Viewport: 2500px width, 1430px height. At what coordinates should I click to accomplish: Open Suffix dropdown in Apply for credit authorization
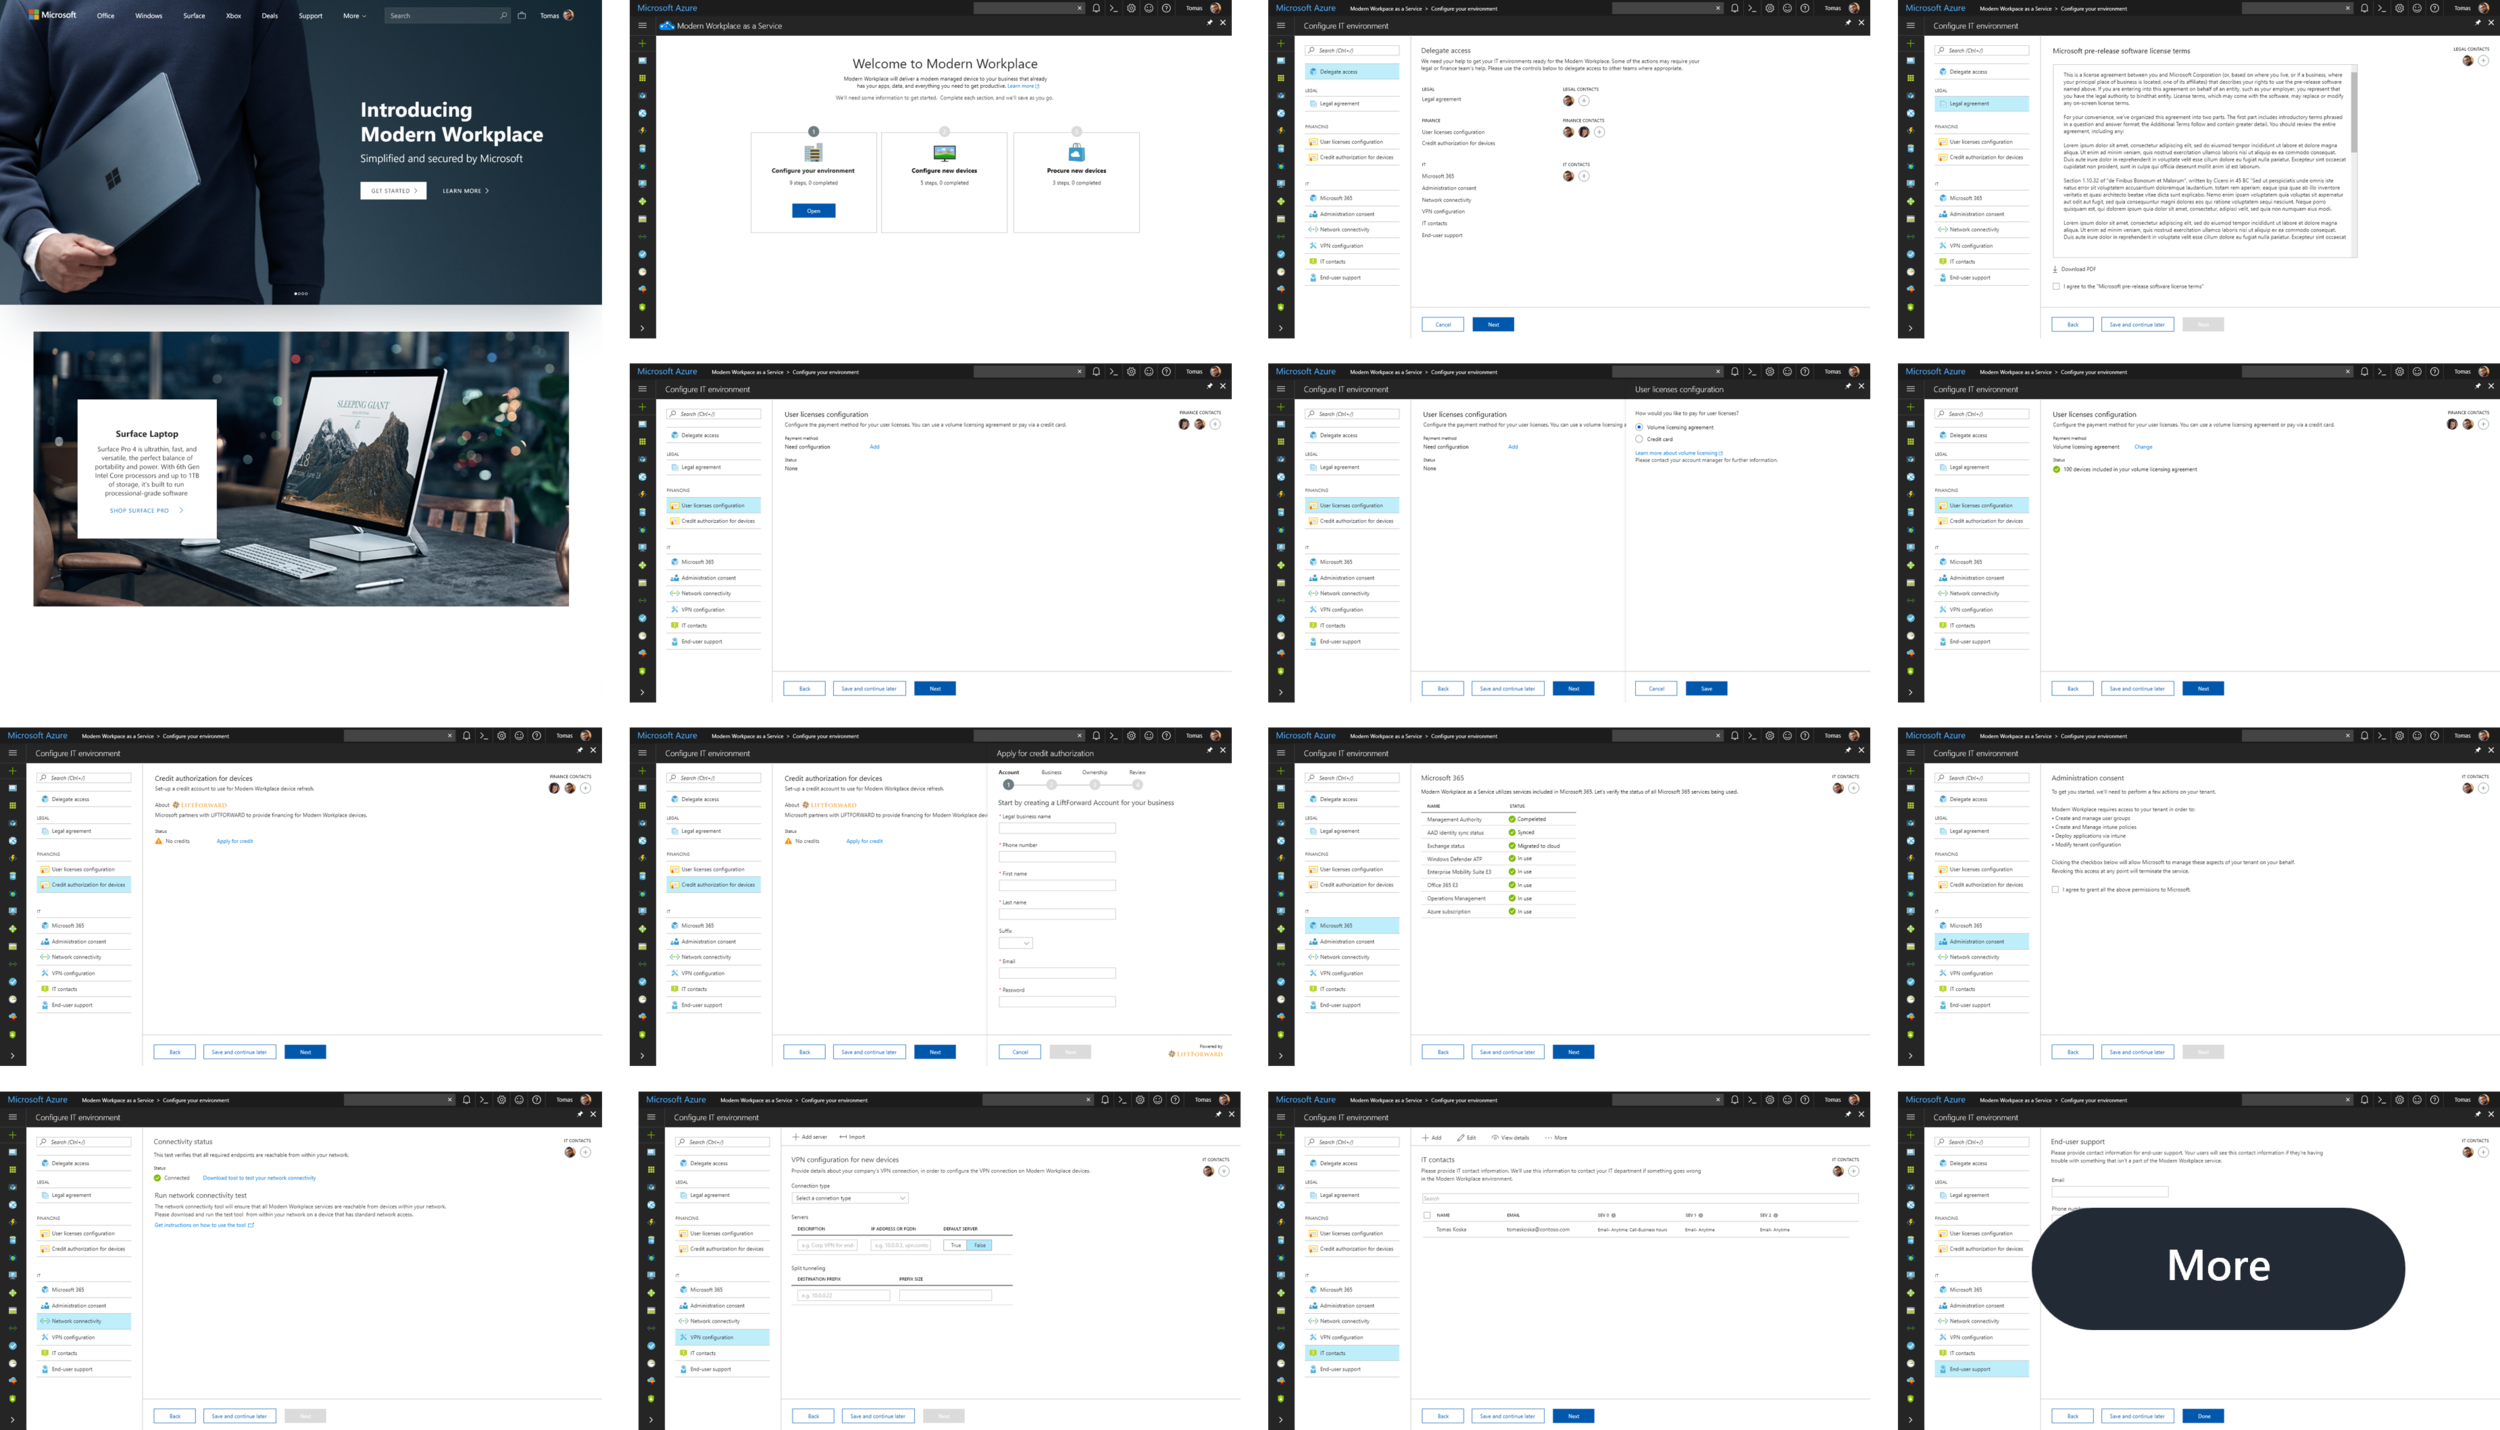(x=1015, y=943)
